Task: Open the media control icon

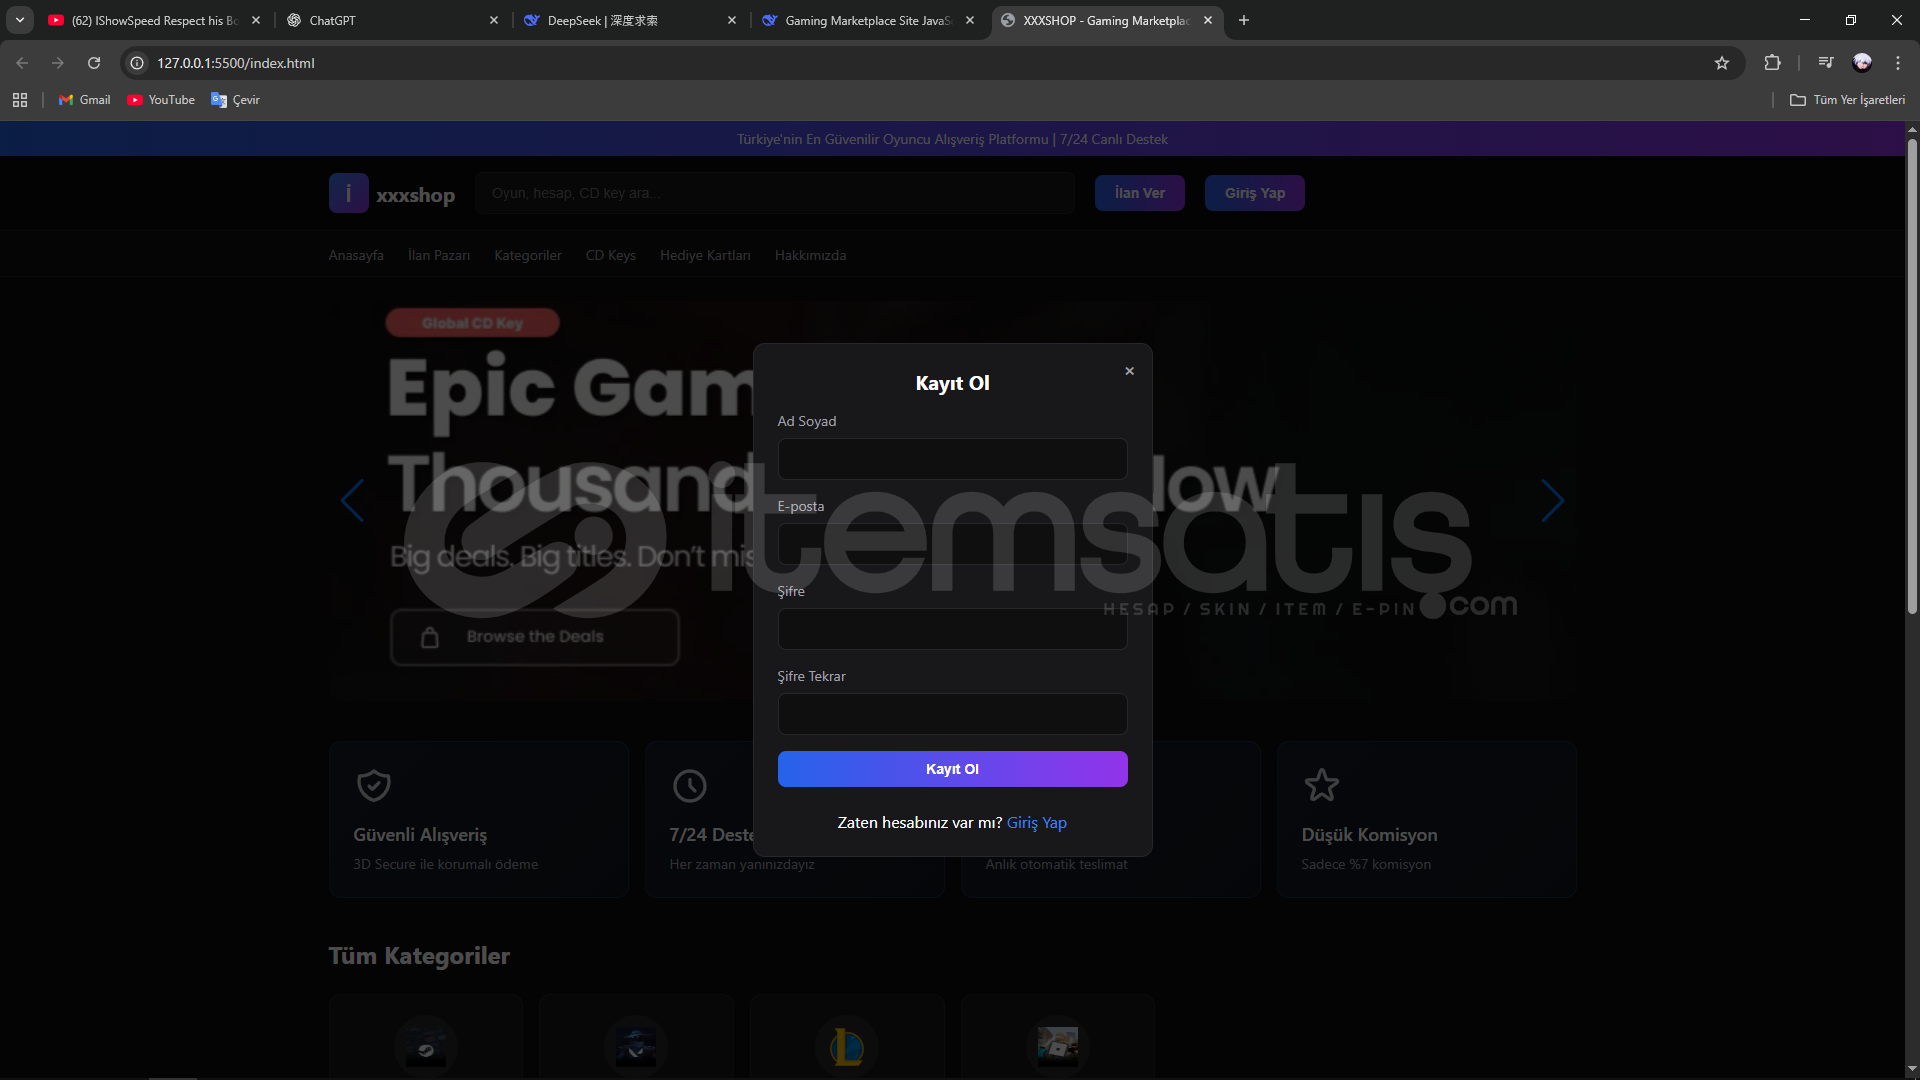Action: [1825, 63]
